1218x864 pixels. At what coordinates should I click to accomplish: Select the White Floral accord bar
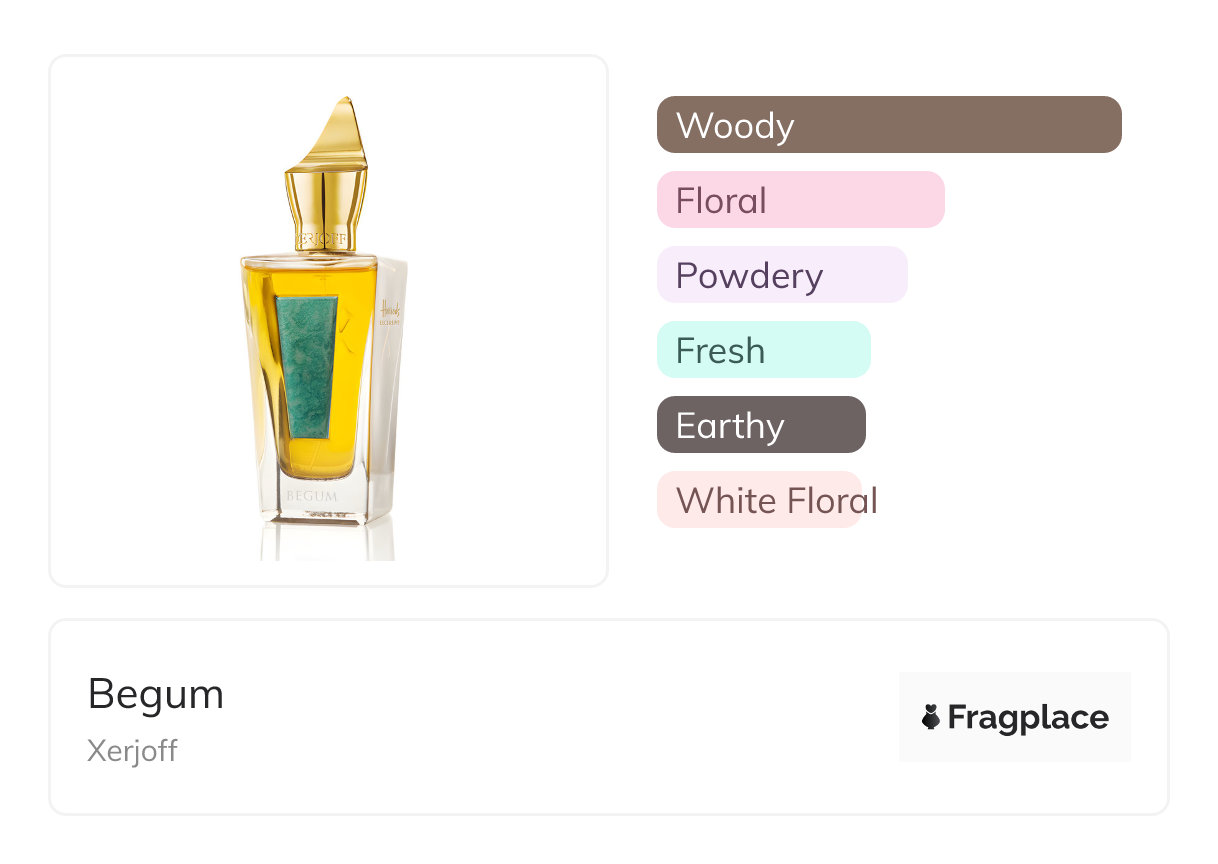point(759,500)
